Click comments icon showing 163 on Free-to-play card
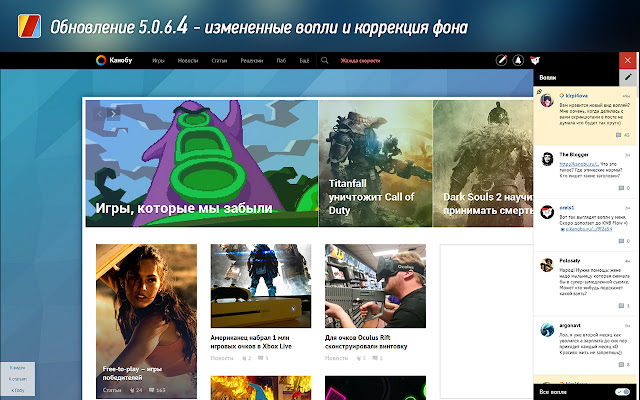 click(x=151, y=390)
